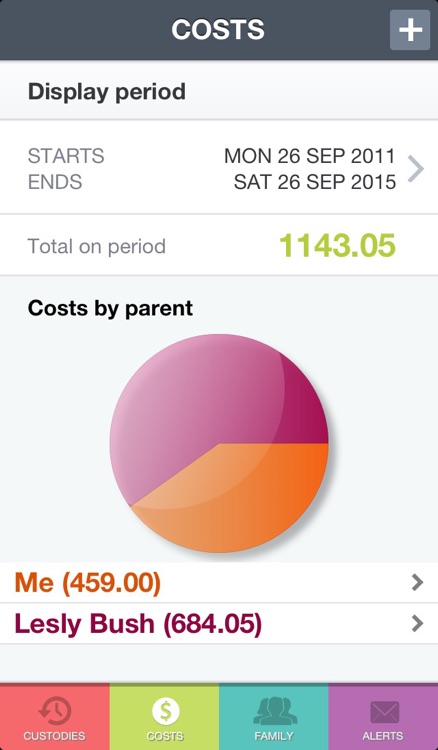Tap the plus icon to add cost
The height and width of the screenshot is (750, 438).
[410, 30]
